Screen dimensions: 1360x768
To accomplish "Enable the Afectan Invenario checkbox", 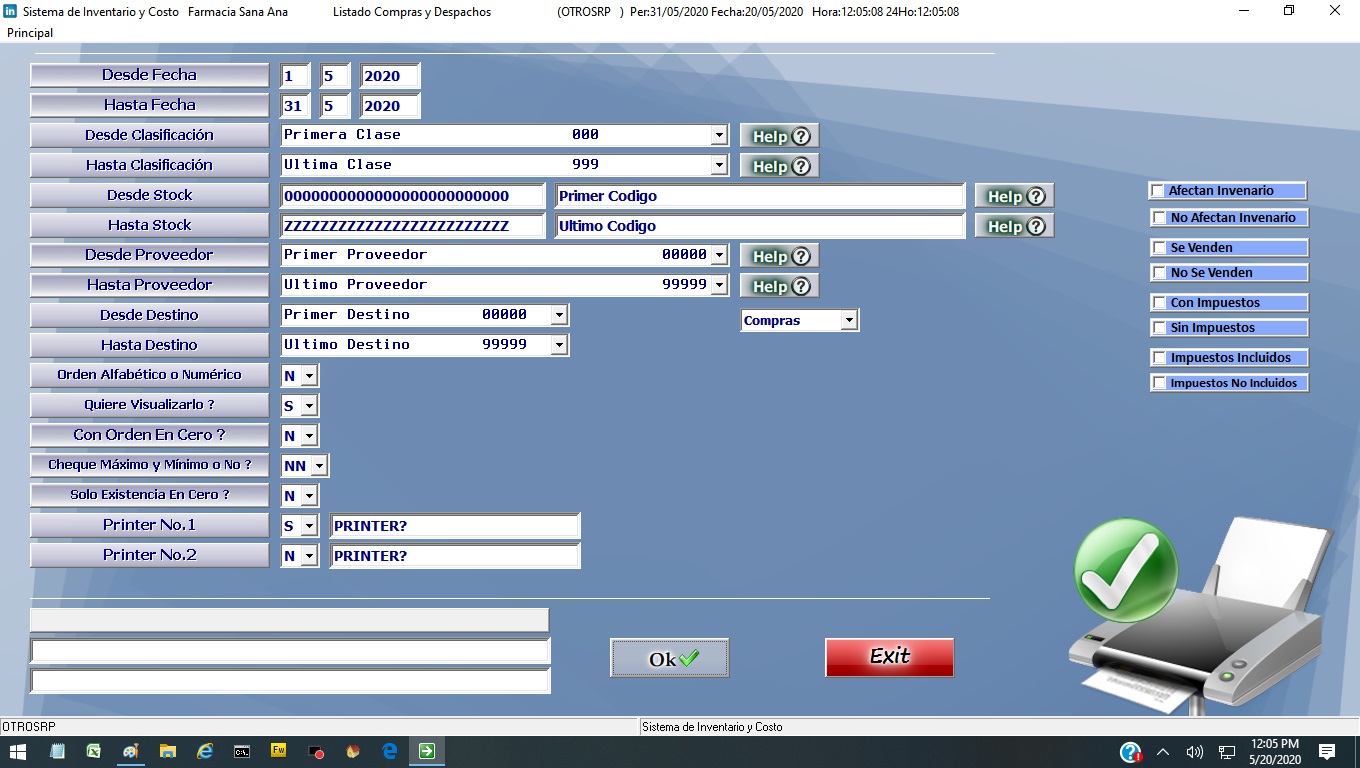I will pyautogui.click(x=1158, y=191).
